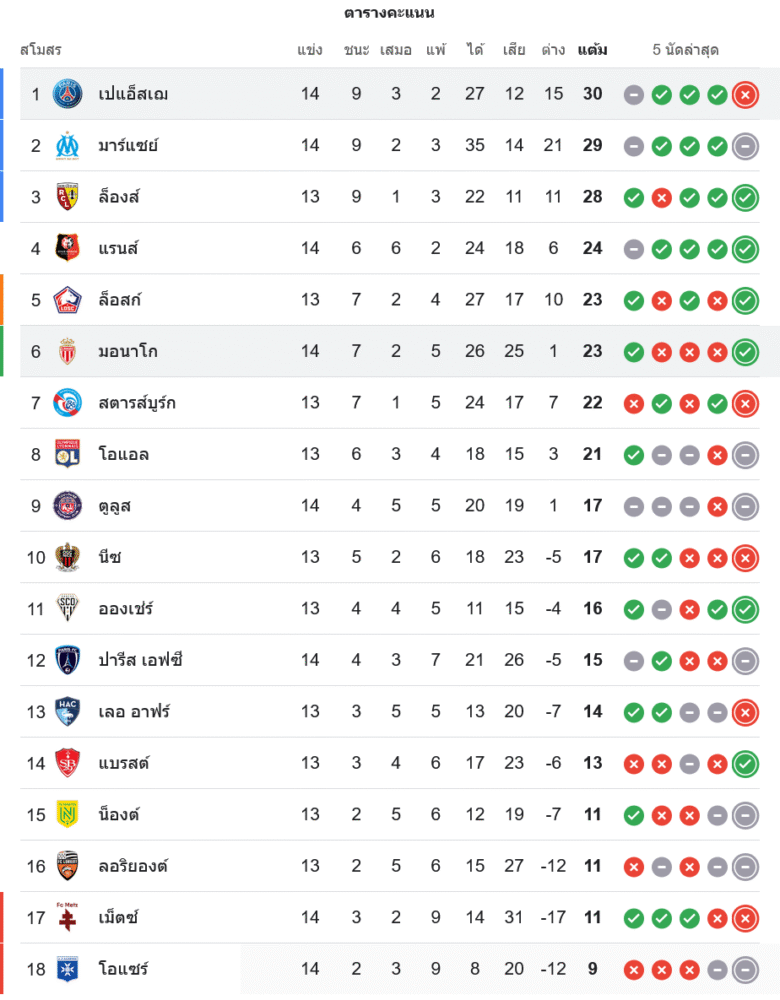The height and width of the screenshot is (1000, 780).
Task: Click the Marseille club crest
Action: tap(68, 146)
